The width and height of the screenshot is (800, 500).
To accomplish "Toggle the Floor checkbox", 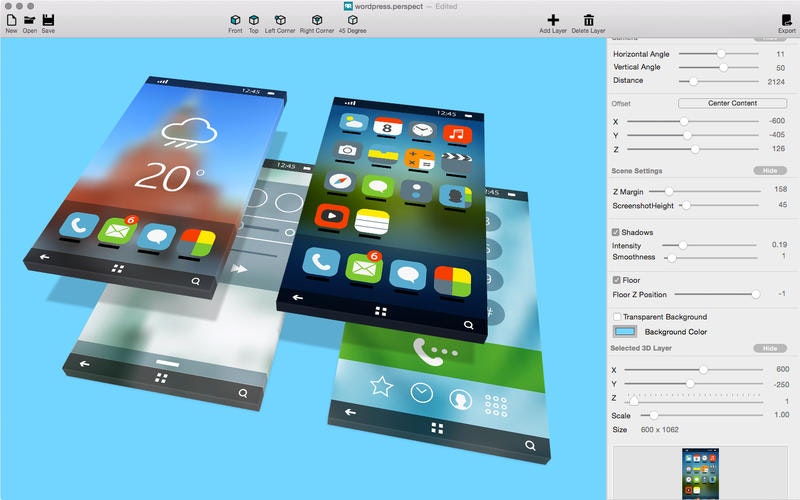I will (616, 280).
